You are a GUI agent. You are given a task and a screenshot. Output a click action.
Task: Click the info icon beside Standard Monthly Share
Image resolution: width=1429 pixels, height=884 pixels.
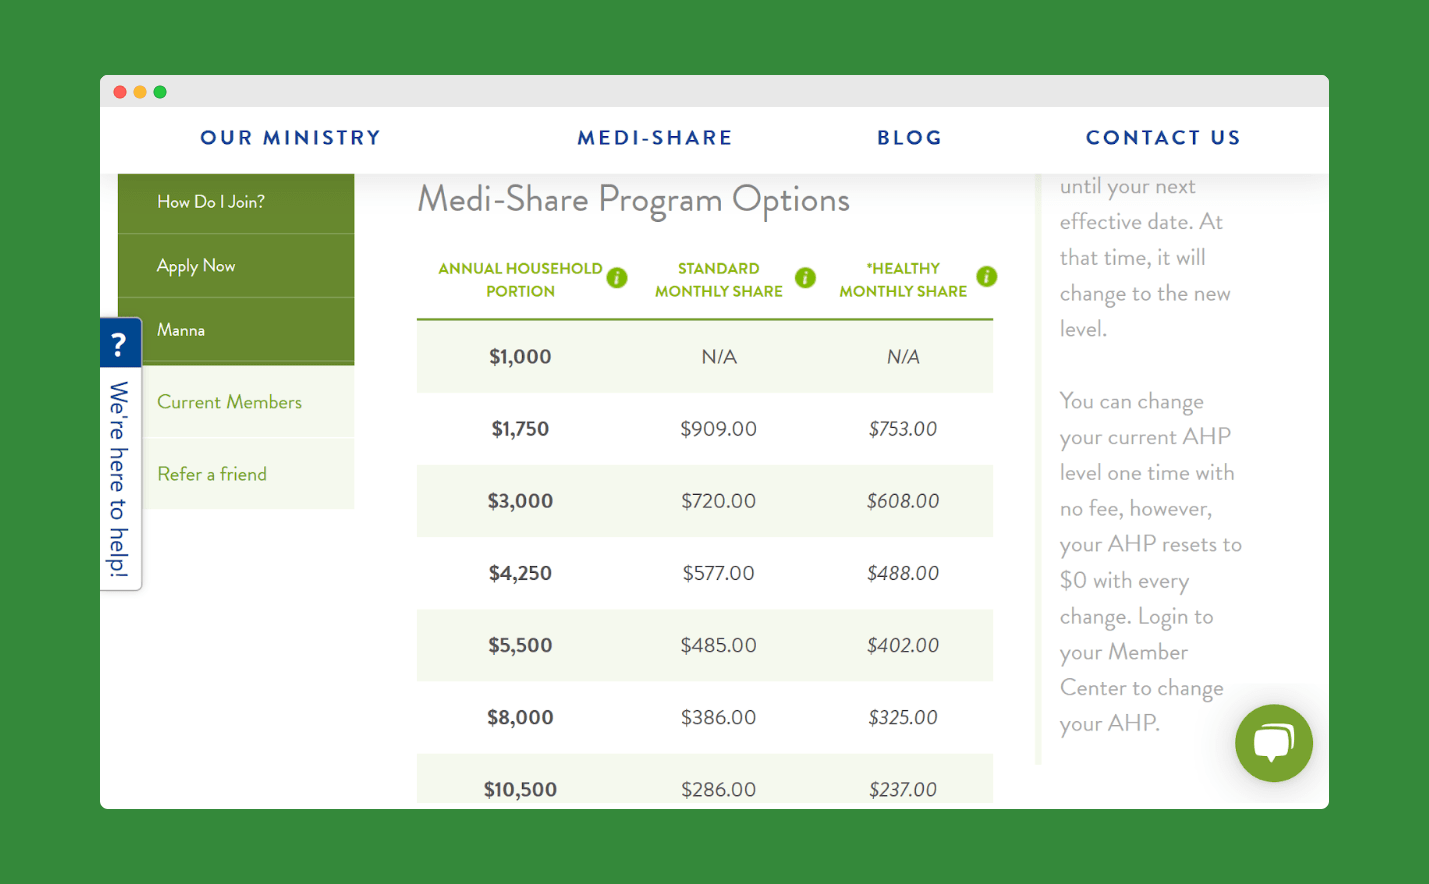[805, 278]
